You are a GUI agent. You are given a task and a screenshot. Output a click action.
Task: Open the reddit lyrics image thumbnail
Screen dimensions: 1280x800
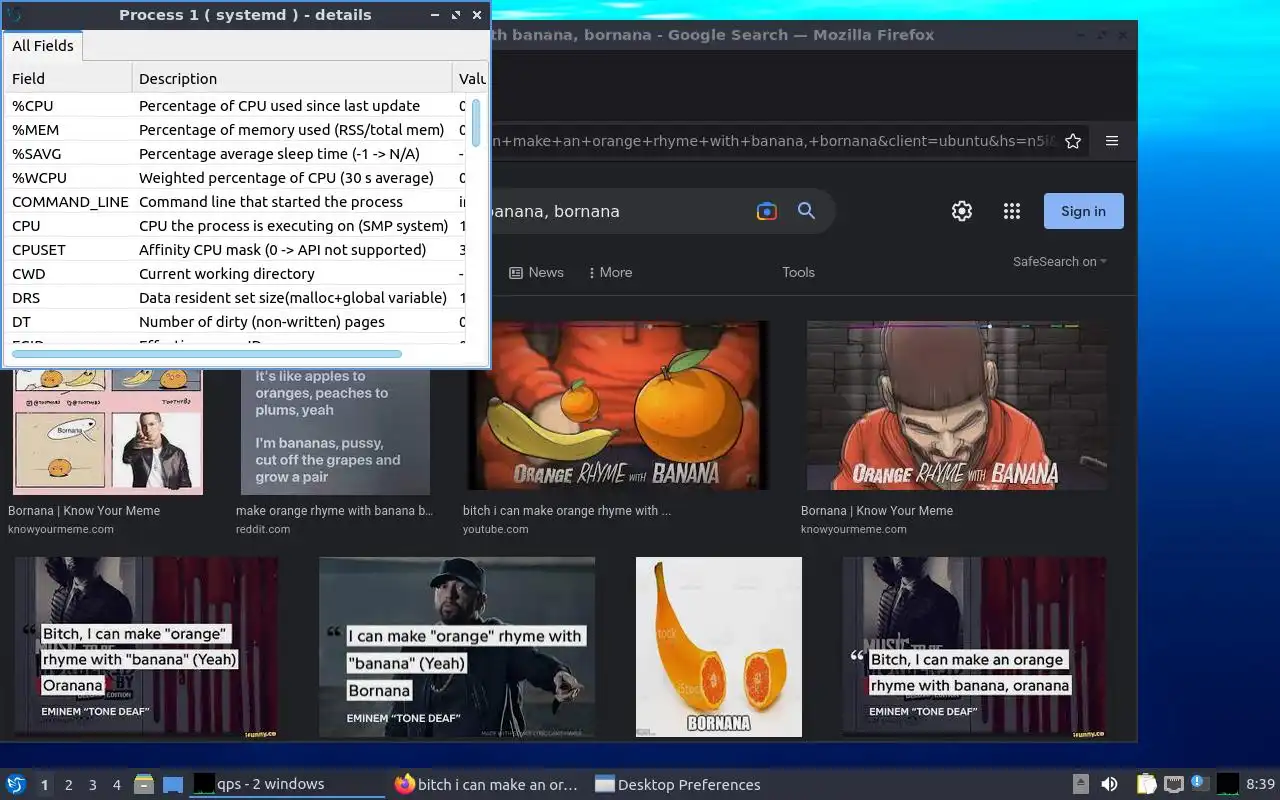tap(335, 430)
